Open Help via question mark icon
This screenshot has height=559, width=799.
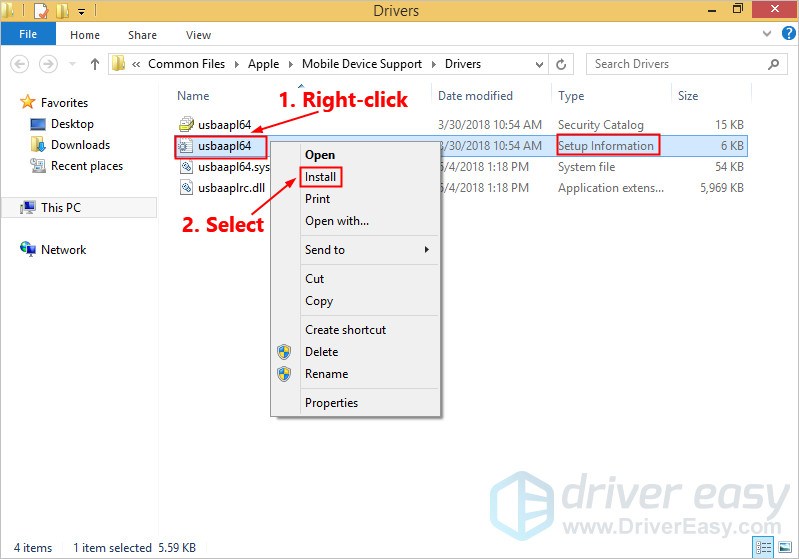[786, 35]
